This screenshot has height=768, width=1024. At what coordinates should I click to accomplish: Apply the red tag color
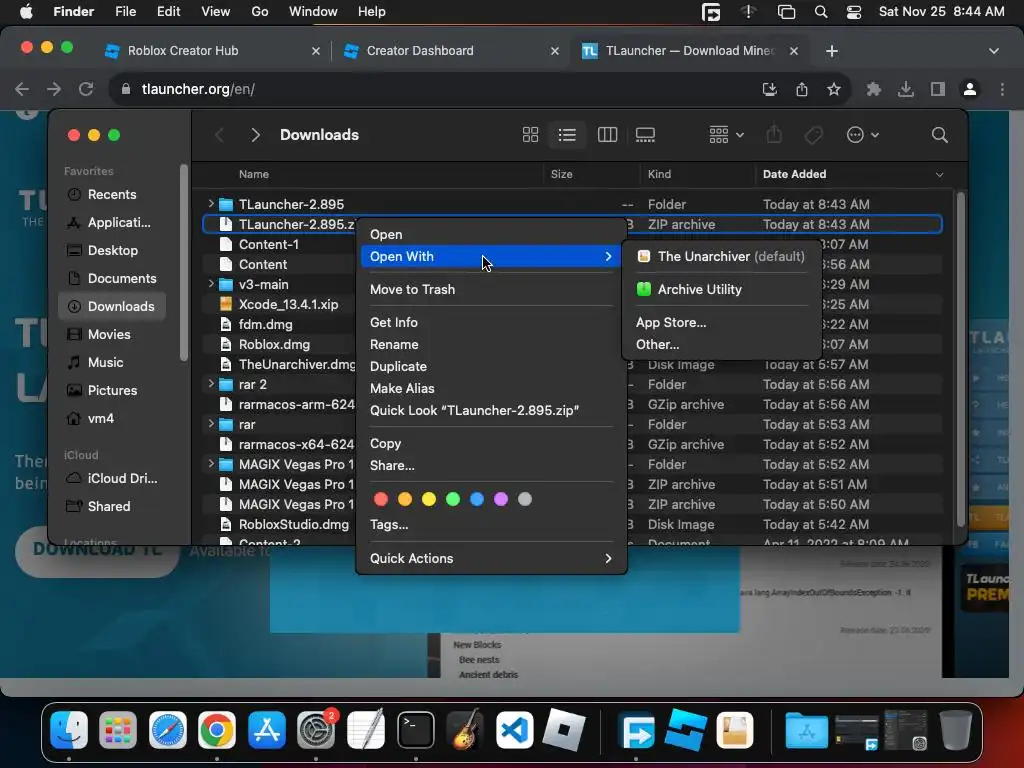coord(381,500)
